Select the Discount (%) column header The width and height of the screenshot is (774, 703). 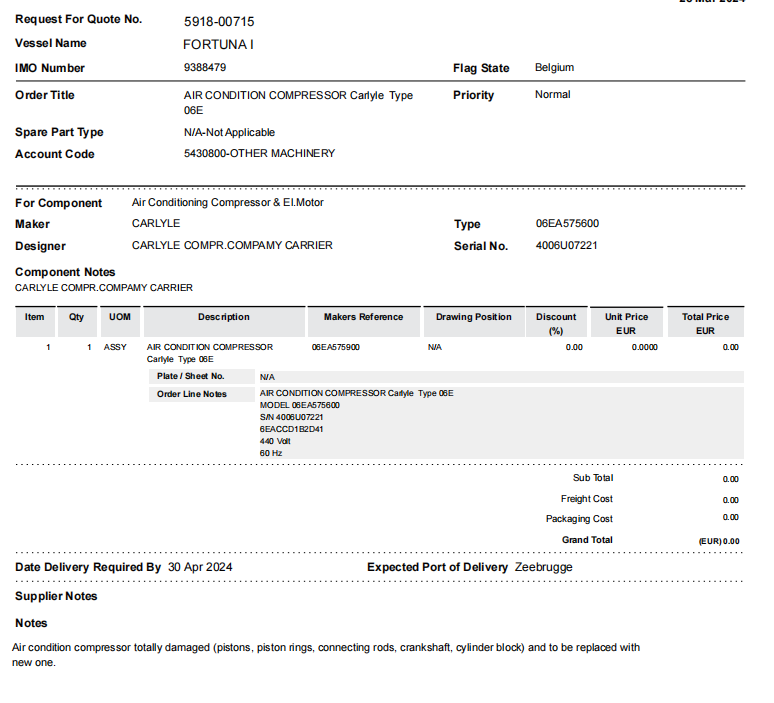(556, 322)
